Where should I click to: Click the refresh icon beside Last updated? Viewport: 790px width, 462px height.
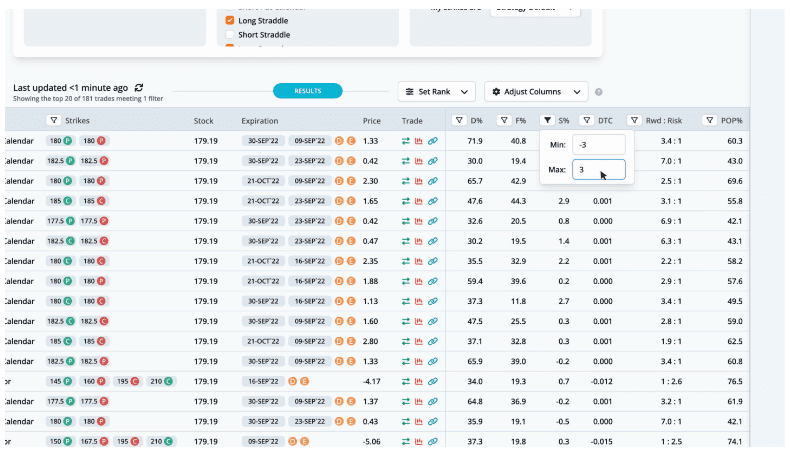[x=139, y=88]
